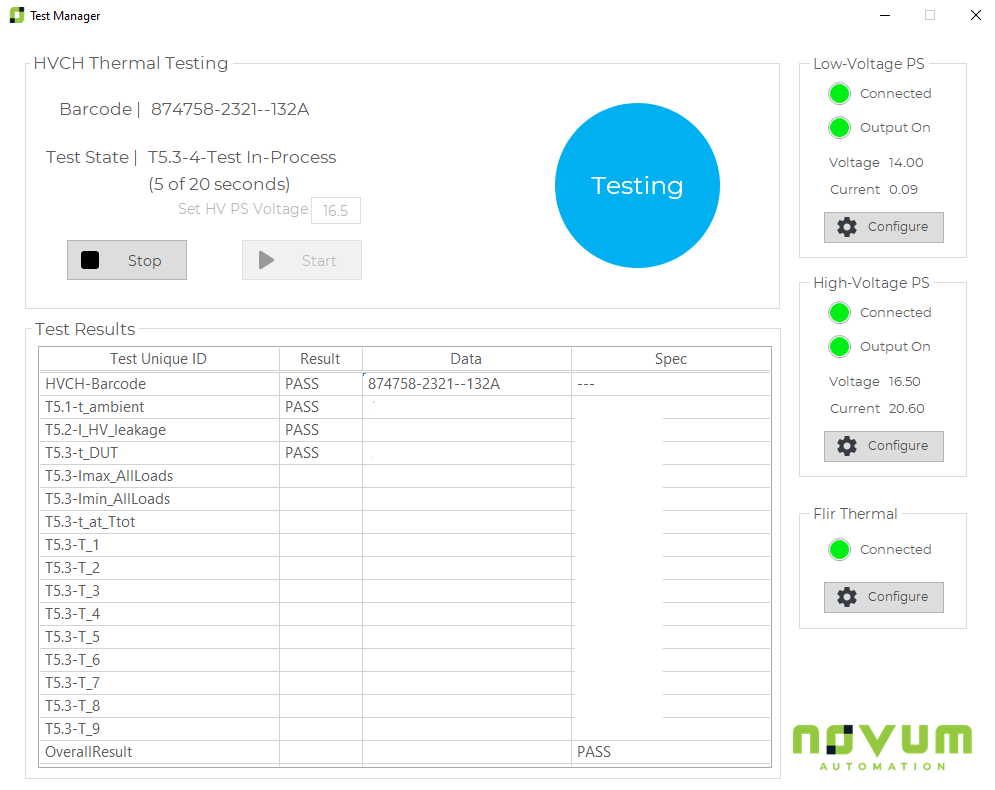
Task: Click the gear icon in High-Voltage PS Configure
Action: click(847, 446)
